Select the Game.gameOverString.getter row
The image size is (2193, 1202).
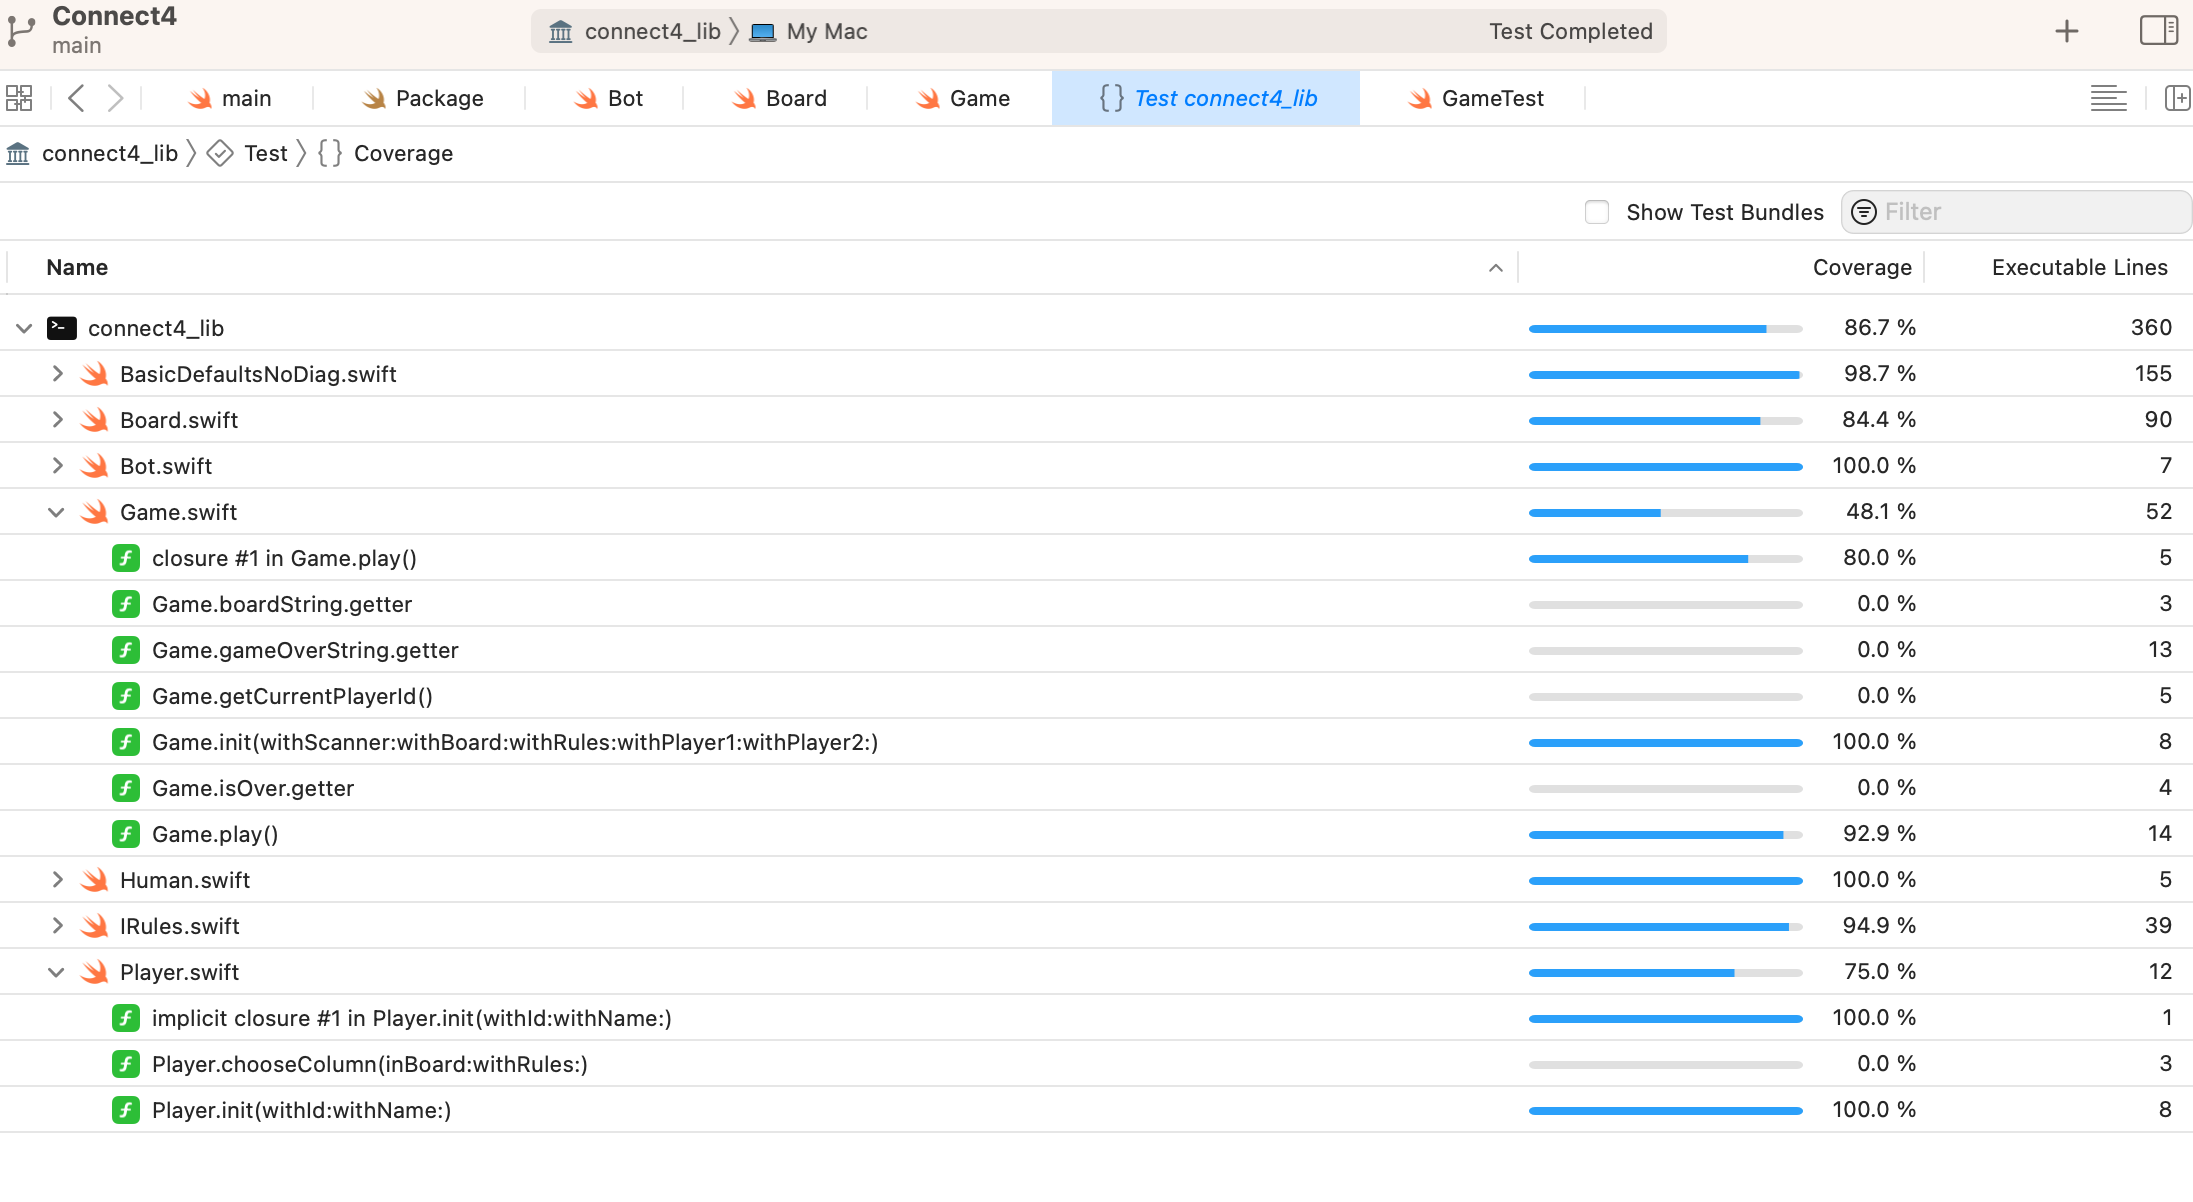[x=1096, y=650]
